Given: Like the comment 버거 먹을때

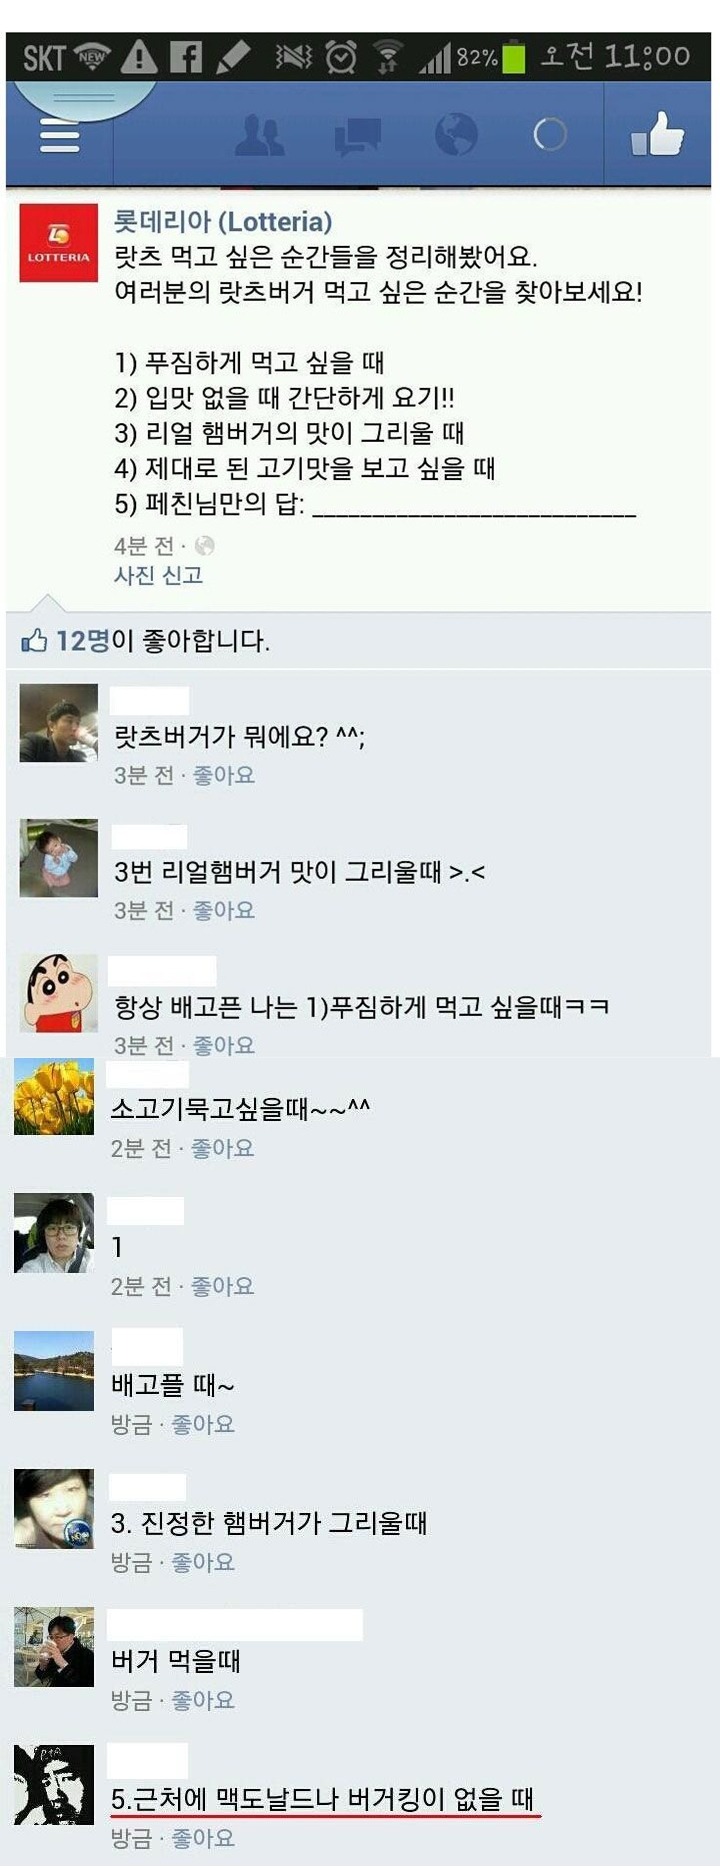Looking at the screenshot, I should 203,1700.
